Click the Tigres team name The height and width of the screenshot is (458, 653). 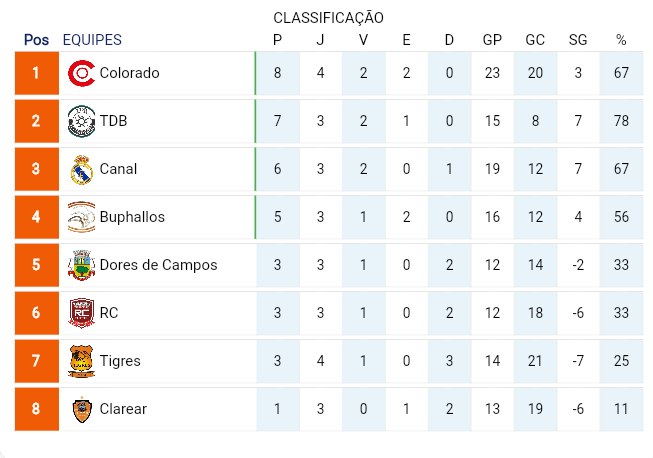click(x=120, y=361)
